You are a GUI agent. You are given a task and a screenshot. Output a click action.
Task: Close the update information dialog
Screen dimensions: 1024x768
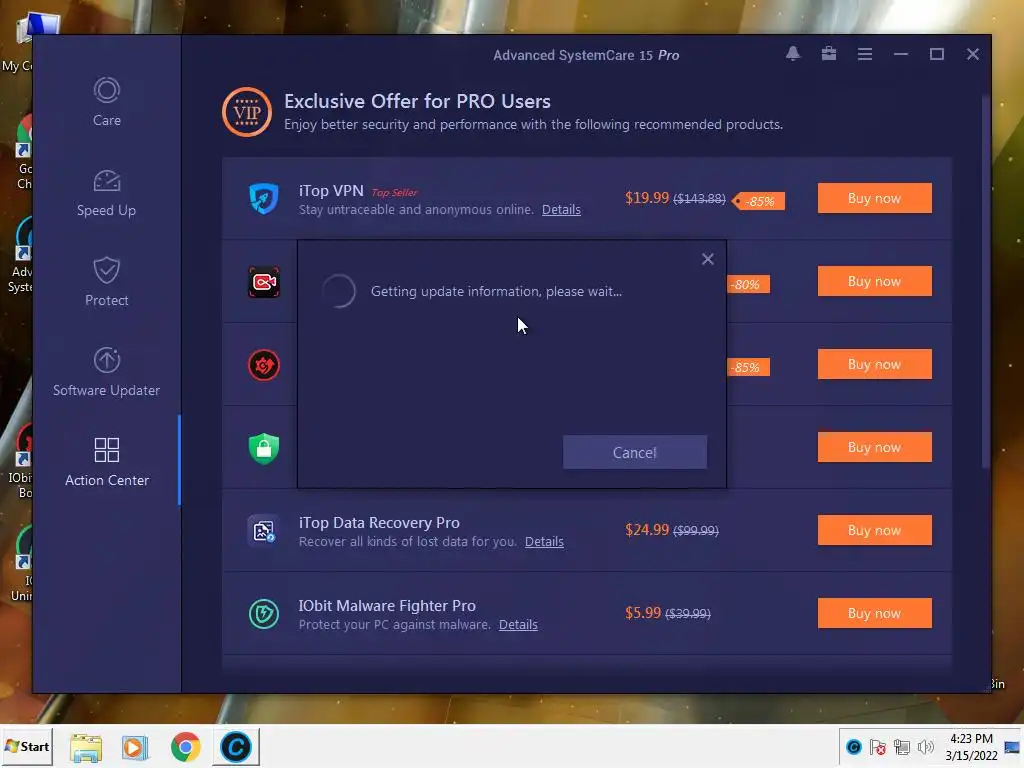[707, 259]
